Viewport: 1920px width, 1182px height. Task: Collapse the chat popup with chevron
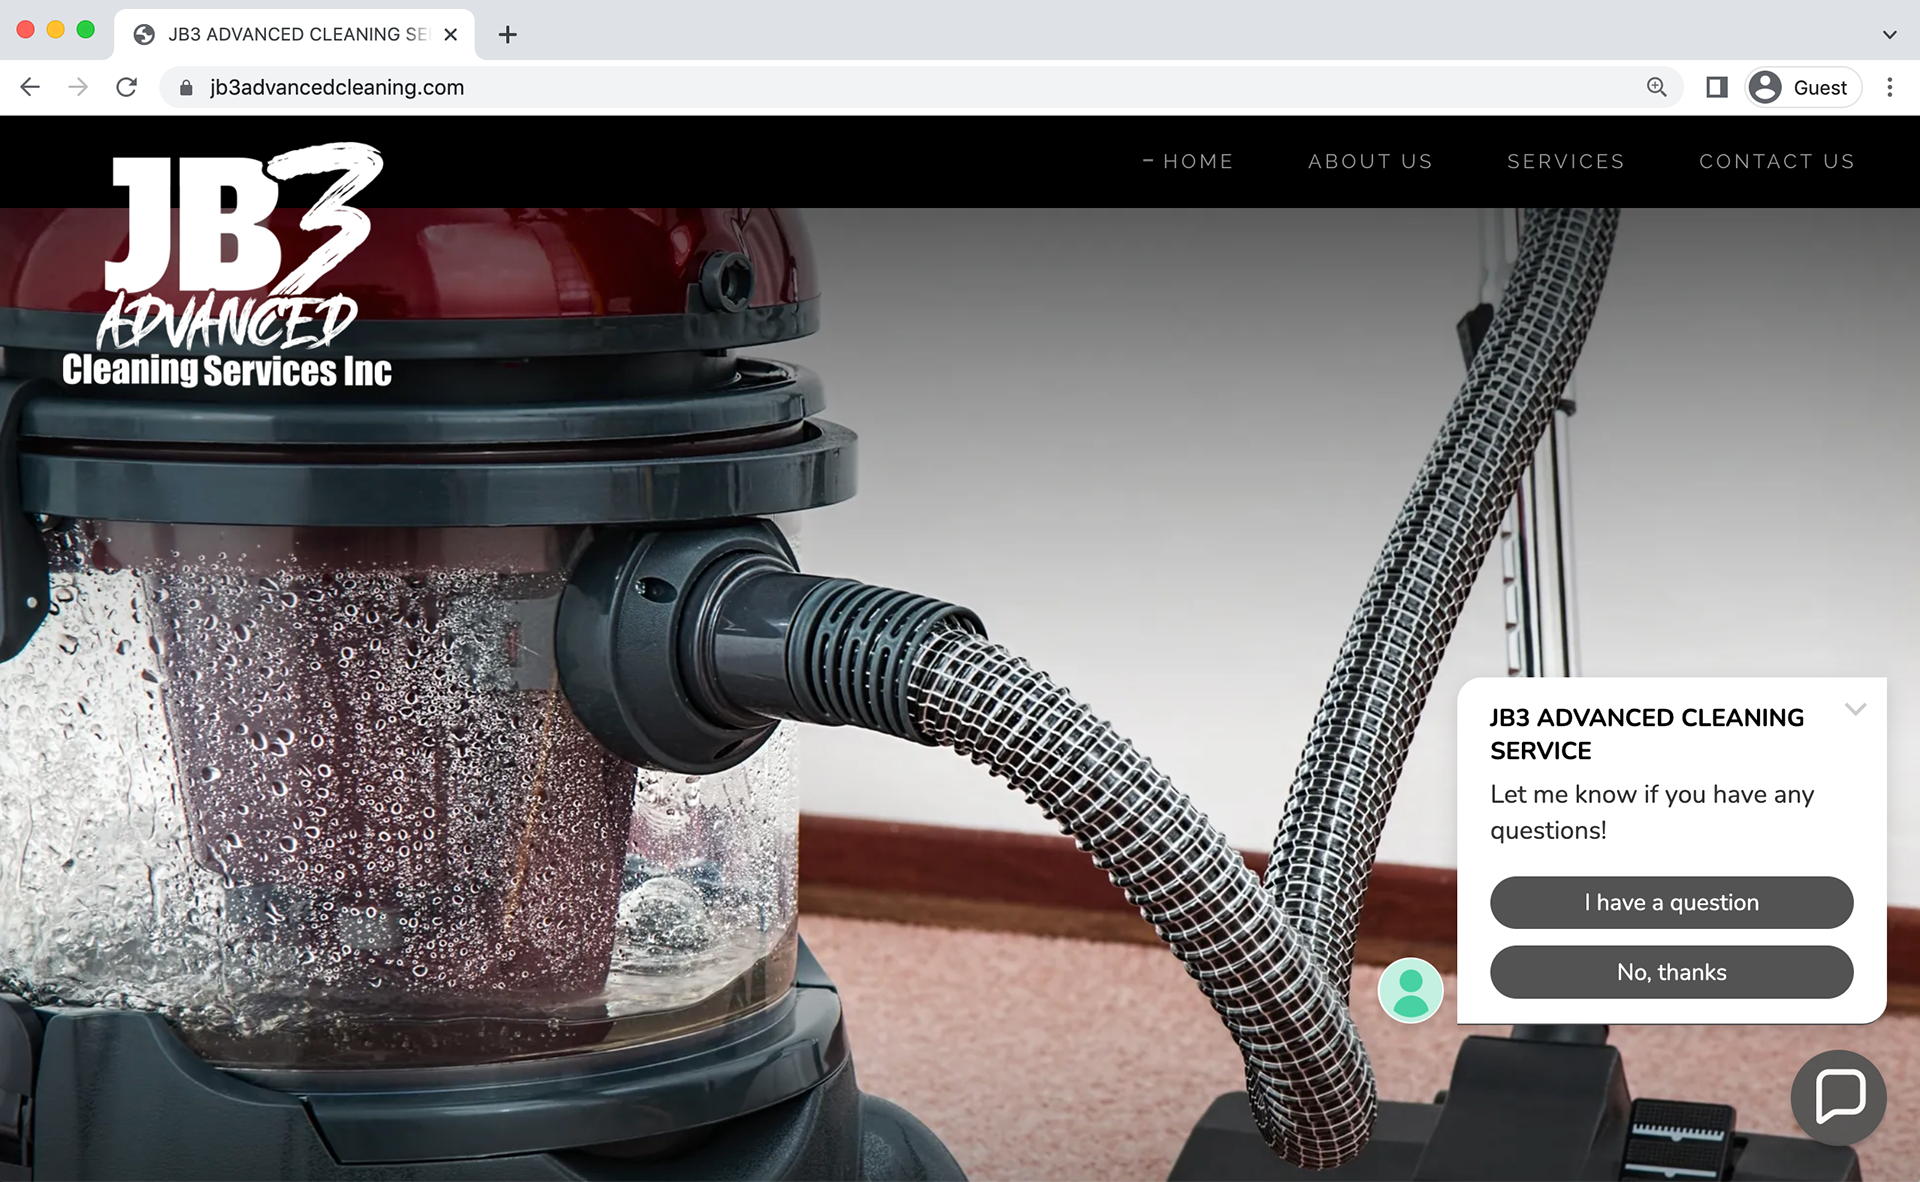coord(1856,709)
